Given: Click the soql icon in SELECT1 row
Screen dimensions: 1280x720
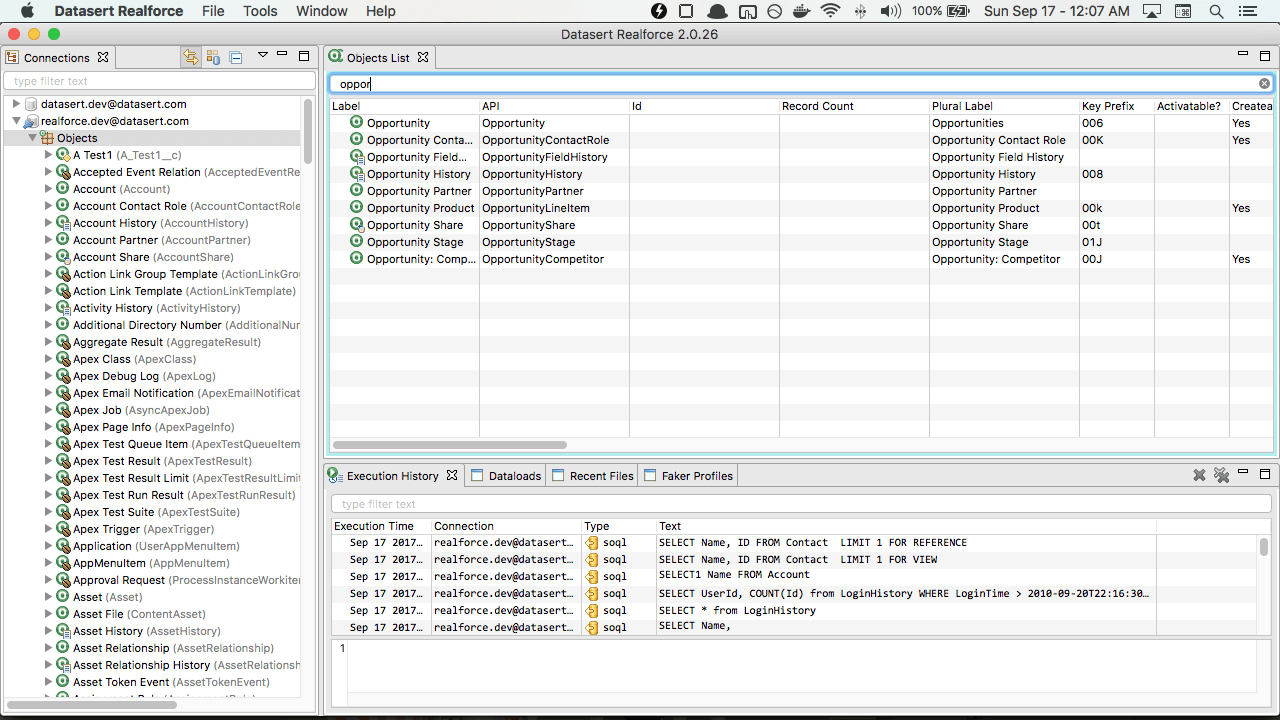Looking at the screenshot, I should [x=592, y=576].
